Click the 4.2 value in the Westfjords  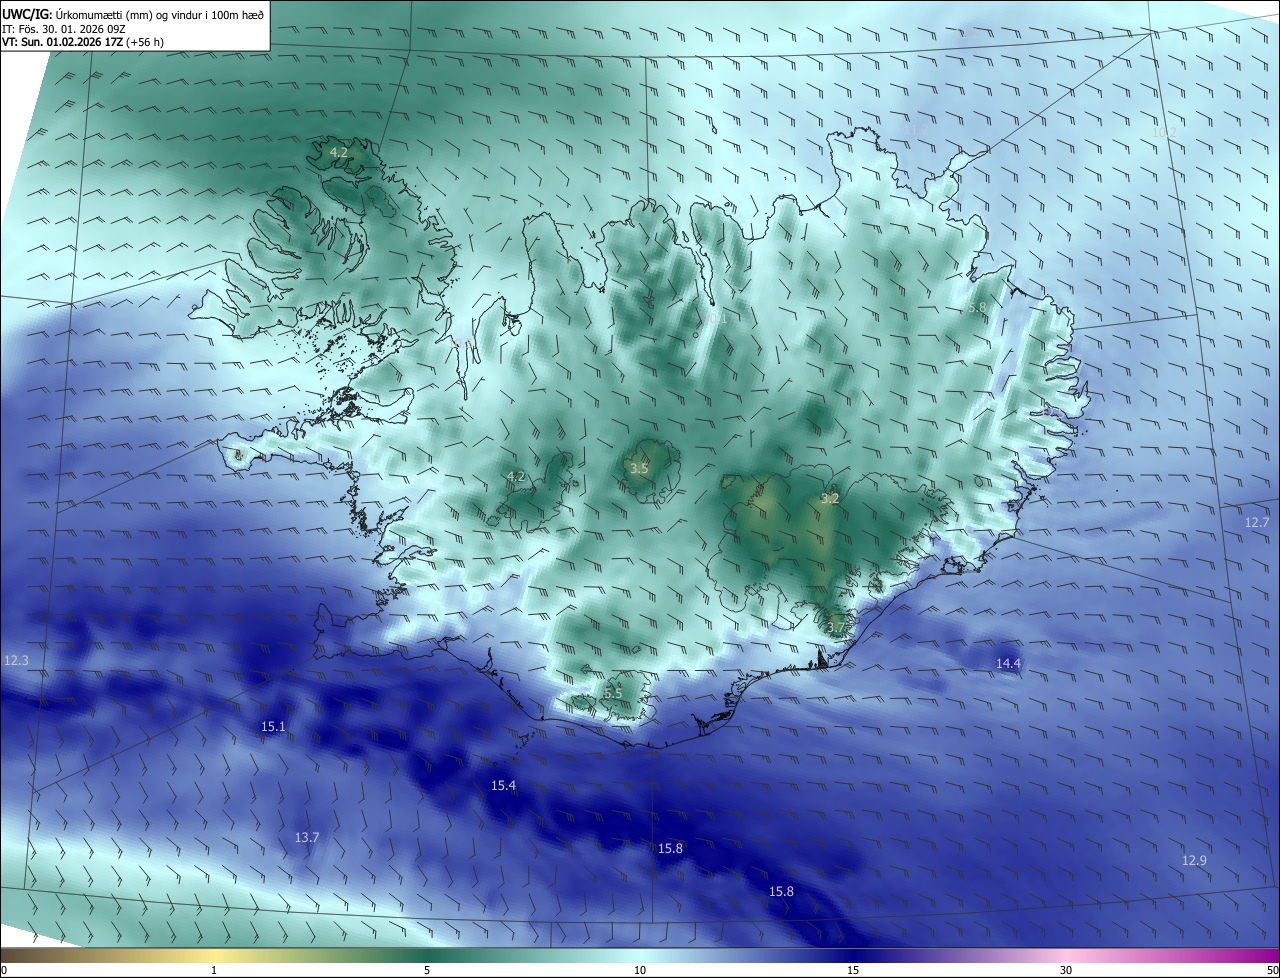(339, 153)
